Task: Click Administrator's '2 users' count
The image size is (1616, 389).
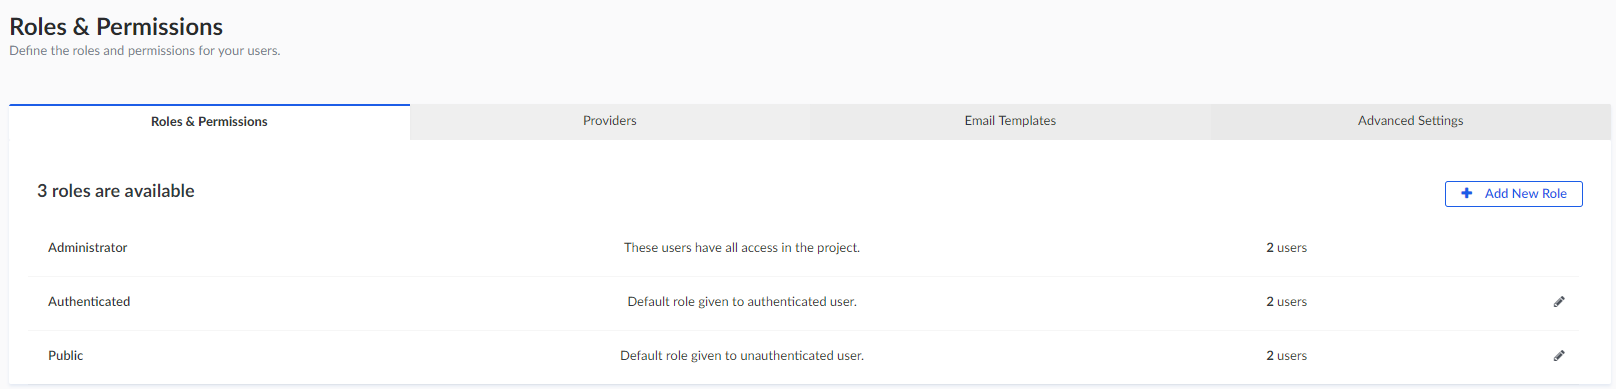Action: pos(1286,248)
